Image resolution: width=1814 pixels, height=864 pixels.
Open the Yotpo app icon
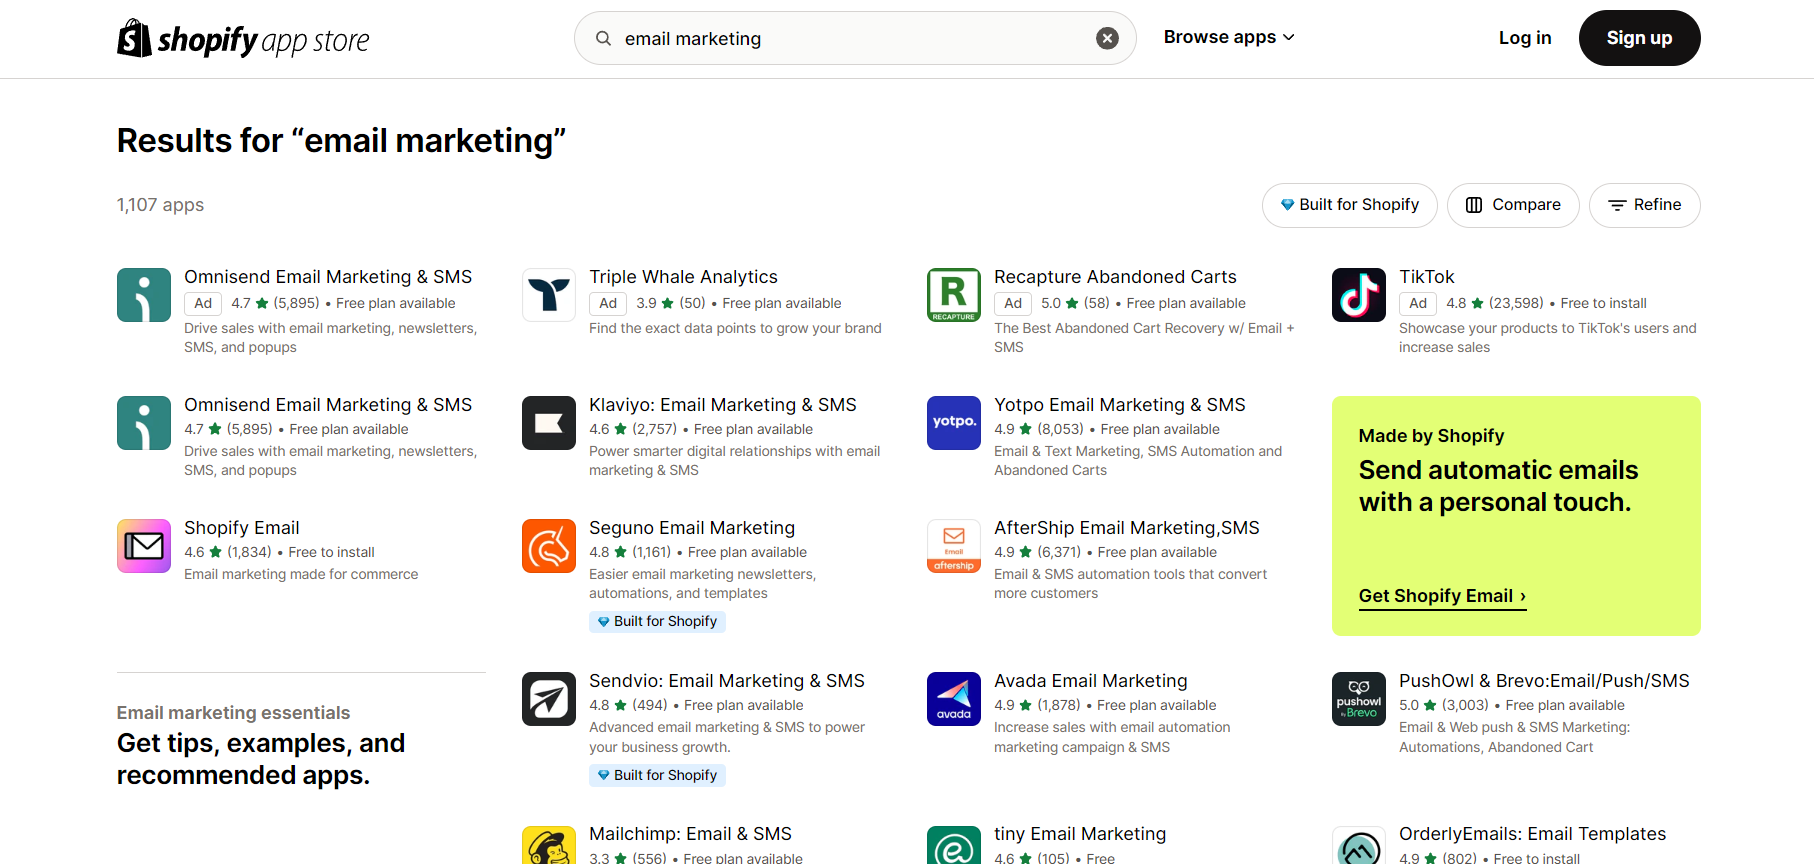pos(954,423)
